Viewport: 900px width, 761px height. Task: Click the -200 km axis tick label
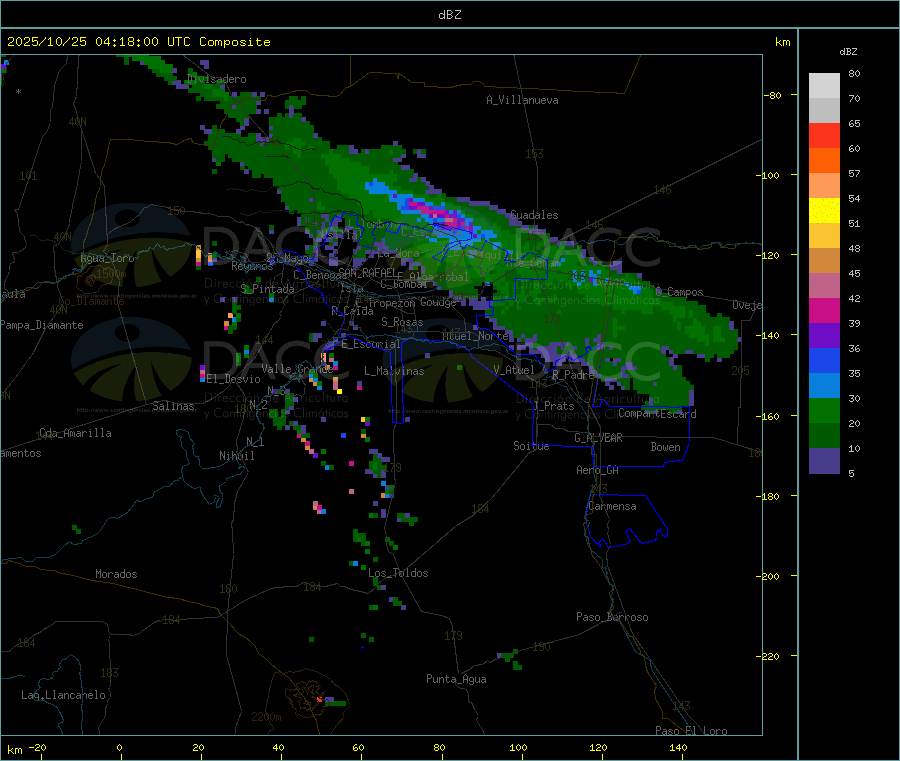click(770, 576)
